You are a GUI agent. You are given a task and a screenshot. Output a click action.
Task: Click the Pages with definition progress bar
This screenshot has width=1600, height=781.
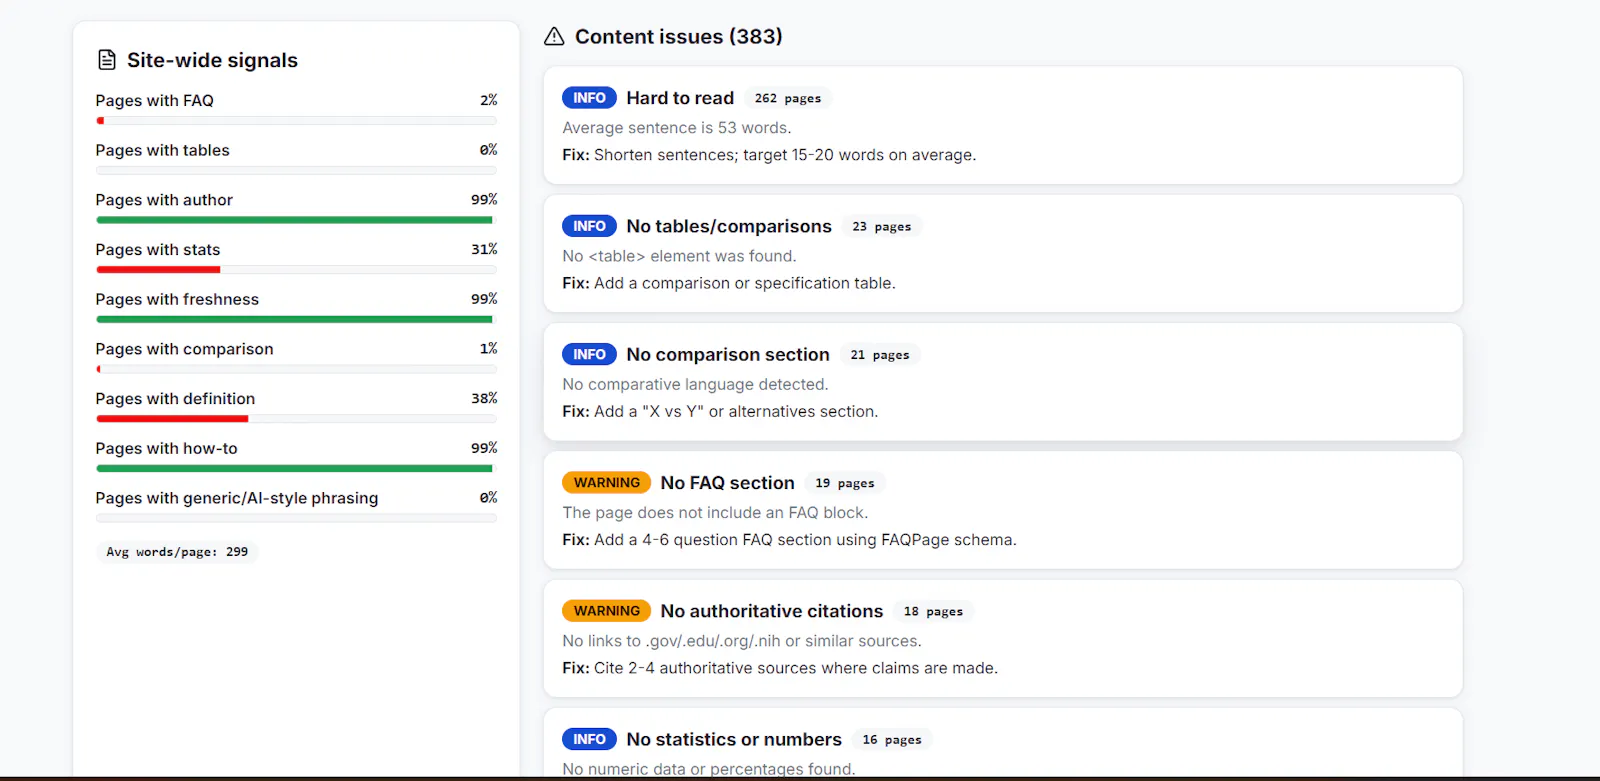click(296, 419)
